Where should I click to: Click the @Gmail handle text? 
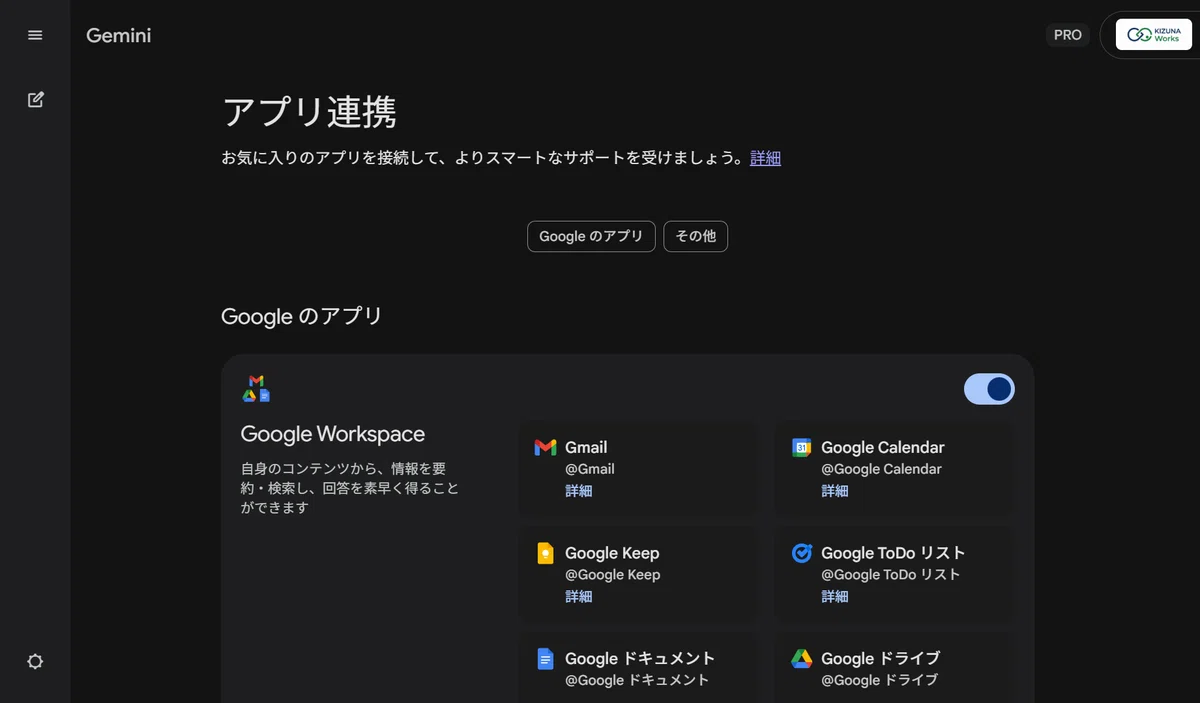click(590, 469)
